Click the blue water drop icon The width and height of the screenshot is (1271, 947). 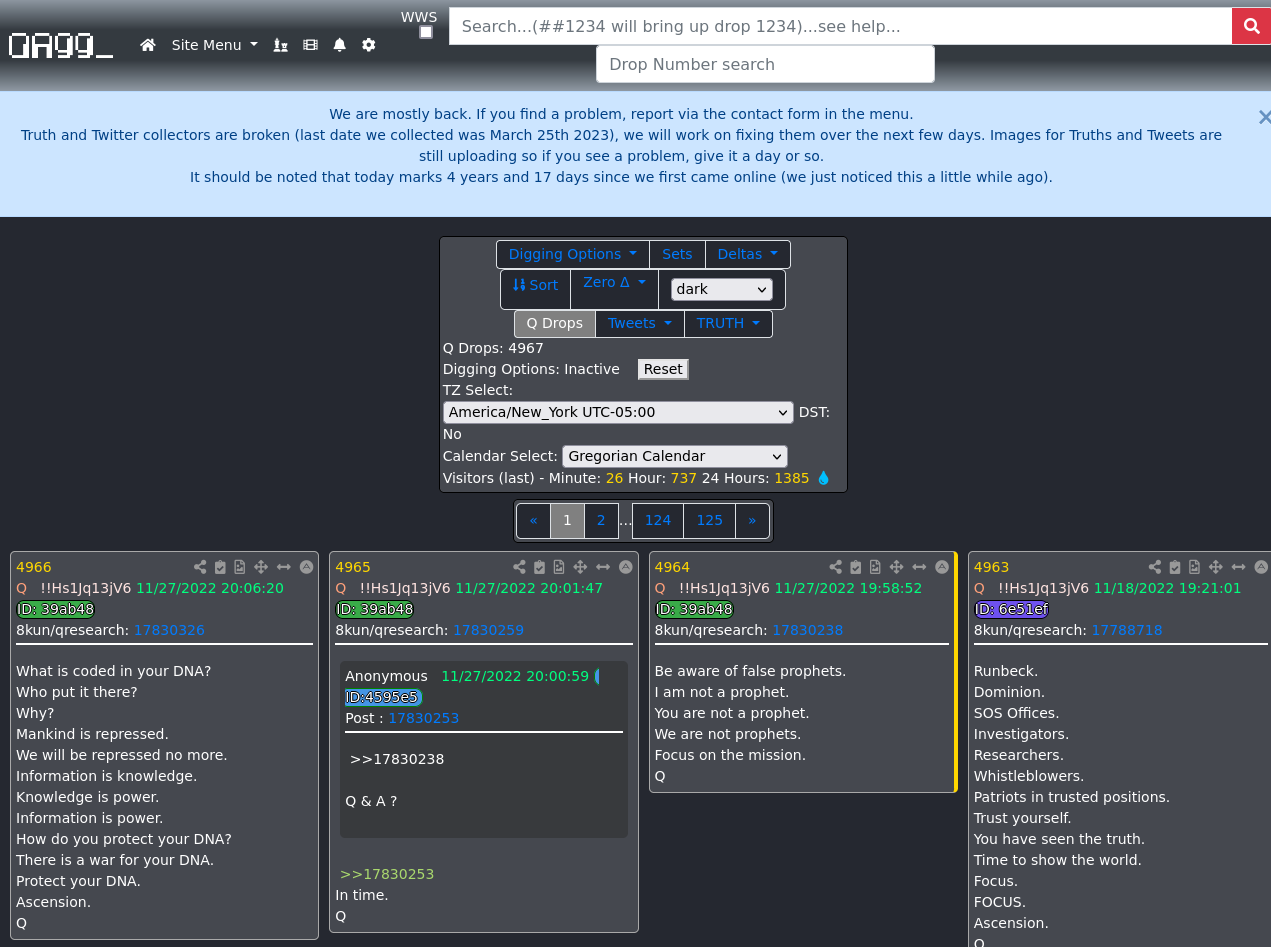824,478
